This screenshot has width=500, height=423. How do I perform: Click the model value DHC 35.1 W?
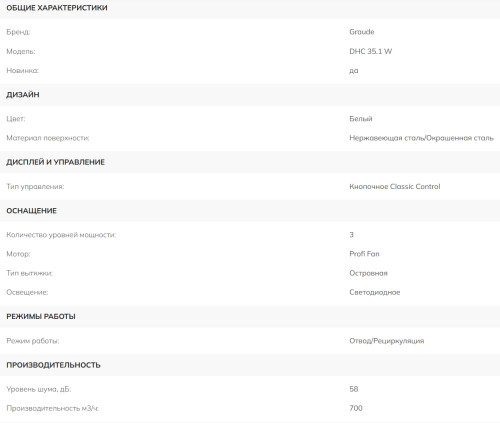[371, 51]
